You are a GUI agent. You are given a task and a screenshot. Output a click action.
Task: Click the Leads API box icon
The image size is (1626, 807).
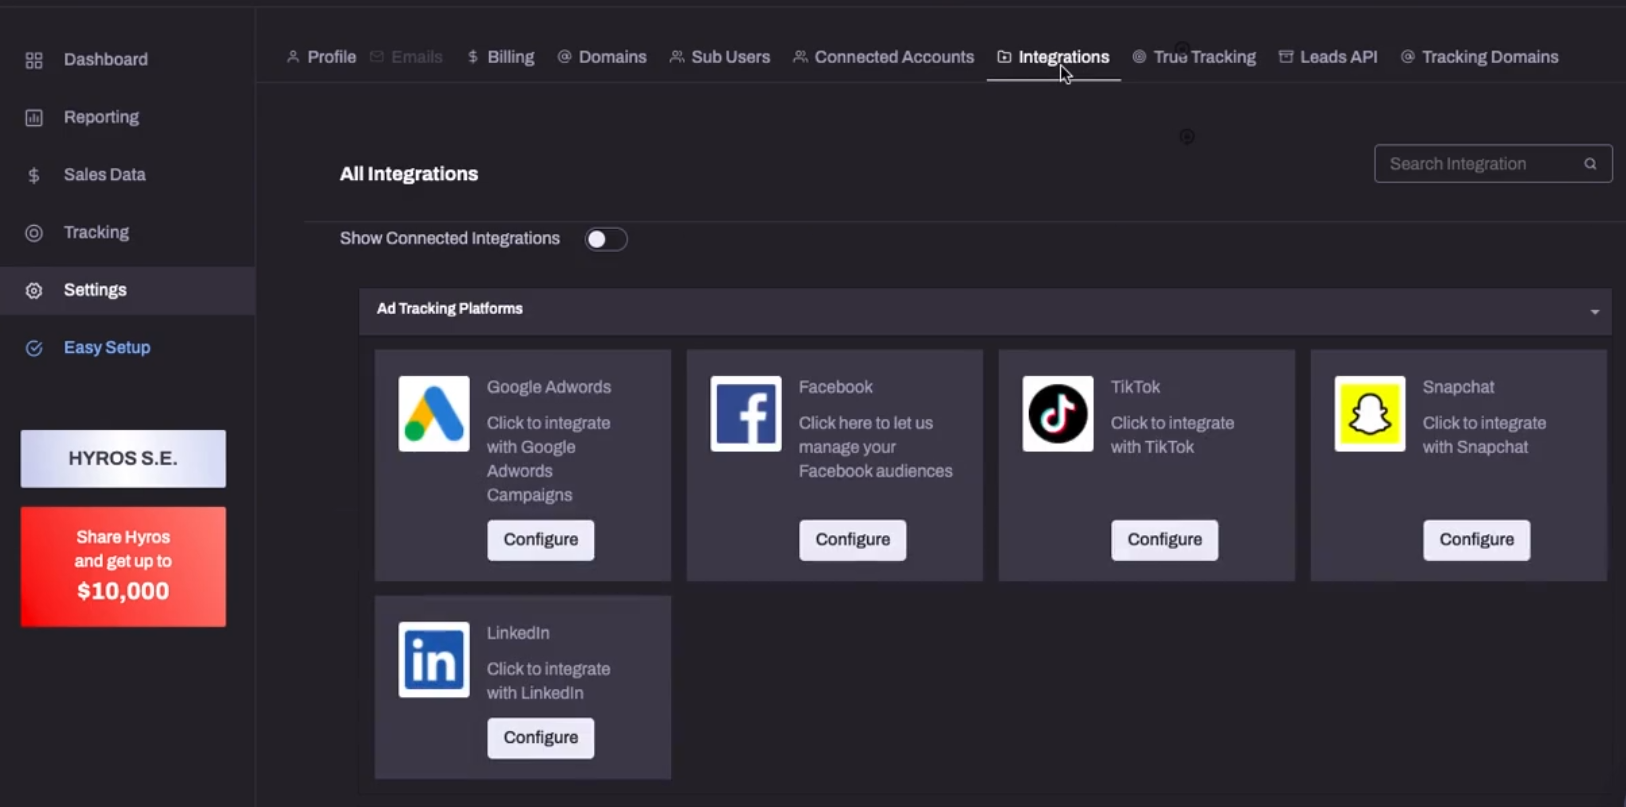tap(1286, 57)
